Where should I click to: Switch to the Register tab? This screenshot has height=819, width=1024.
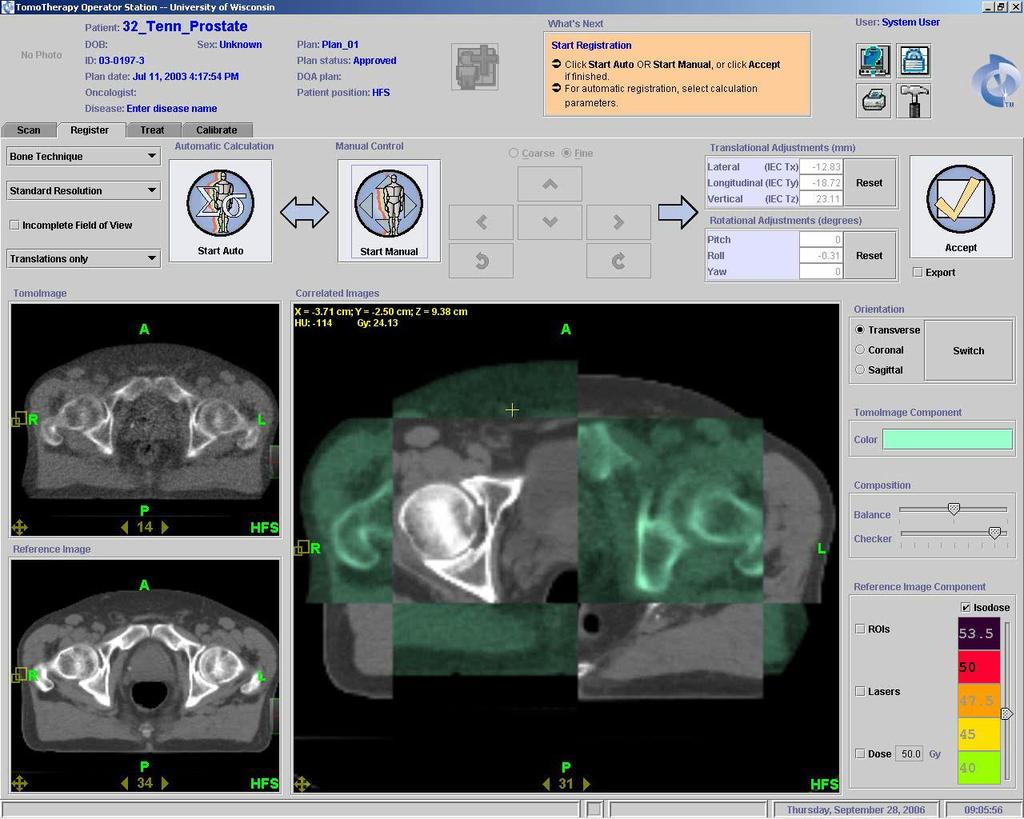pos(89,130)
